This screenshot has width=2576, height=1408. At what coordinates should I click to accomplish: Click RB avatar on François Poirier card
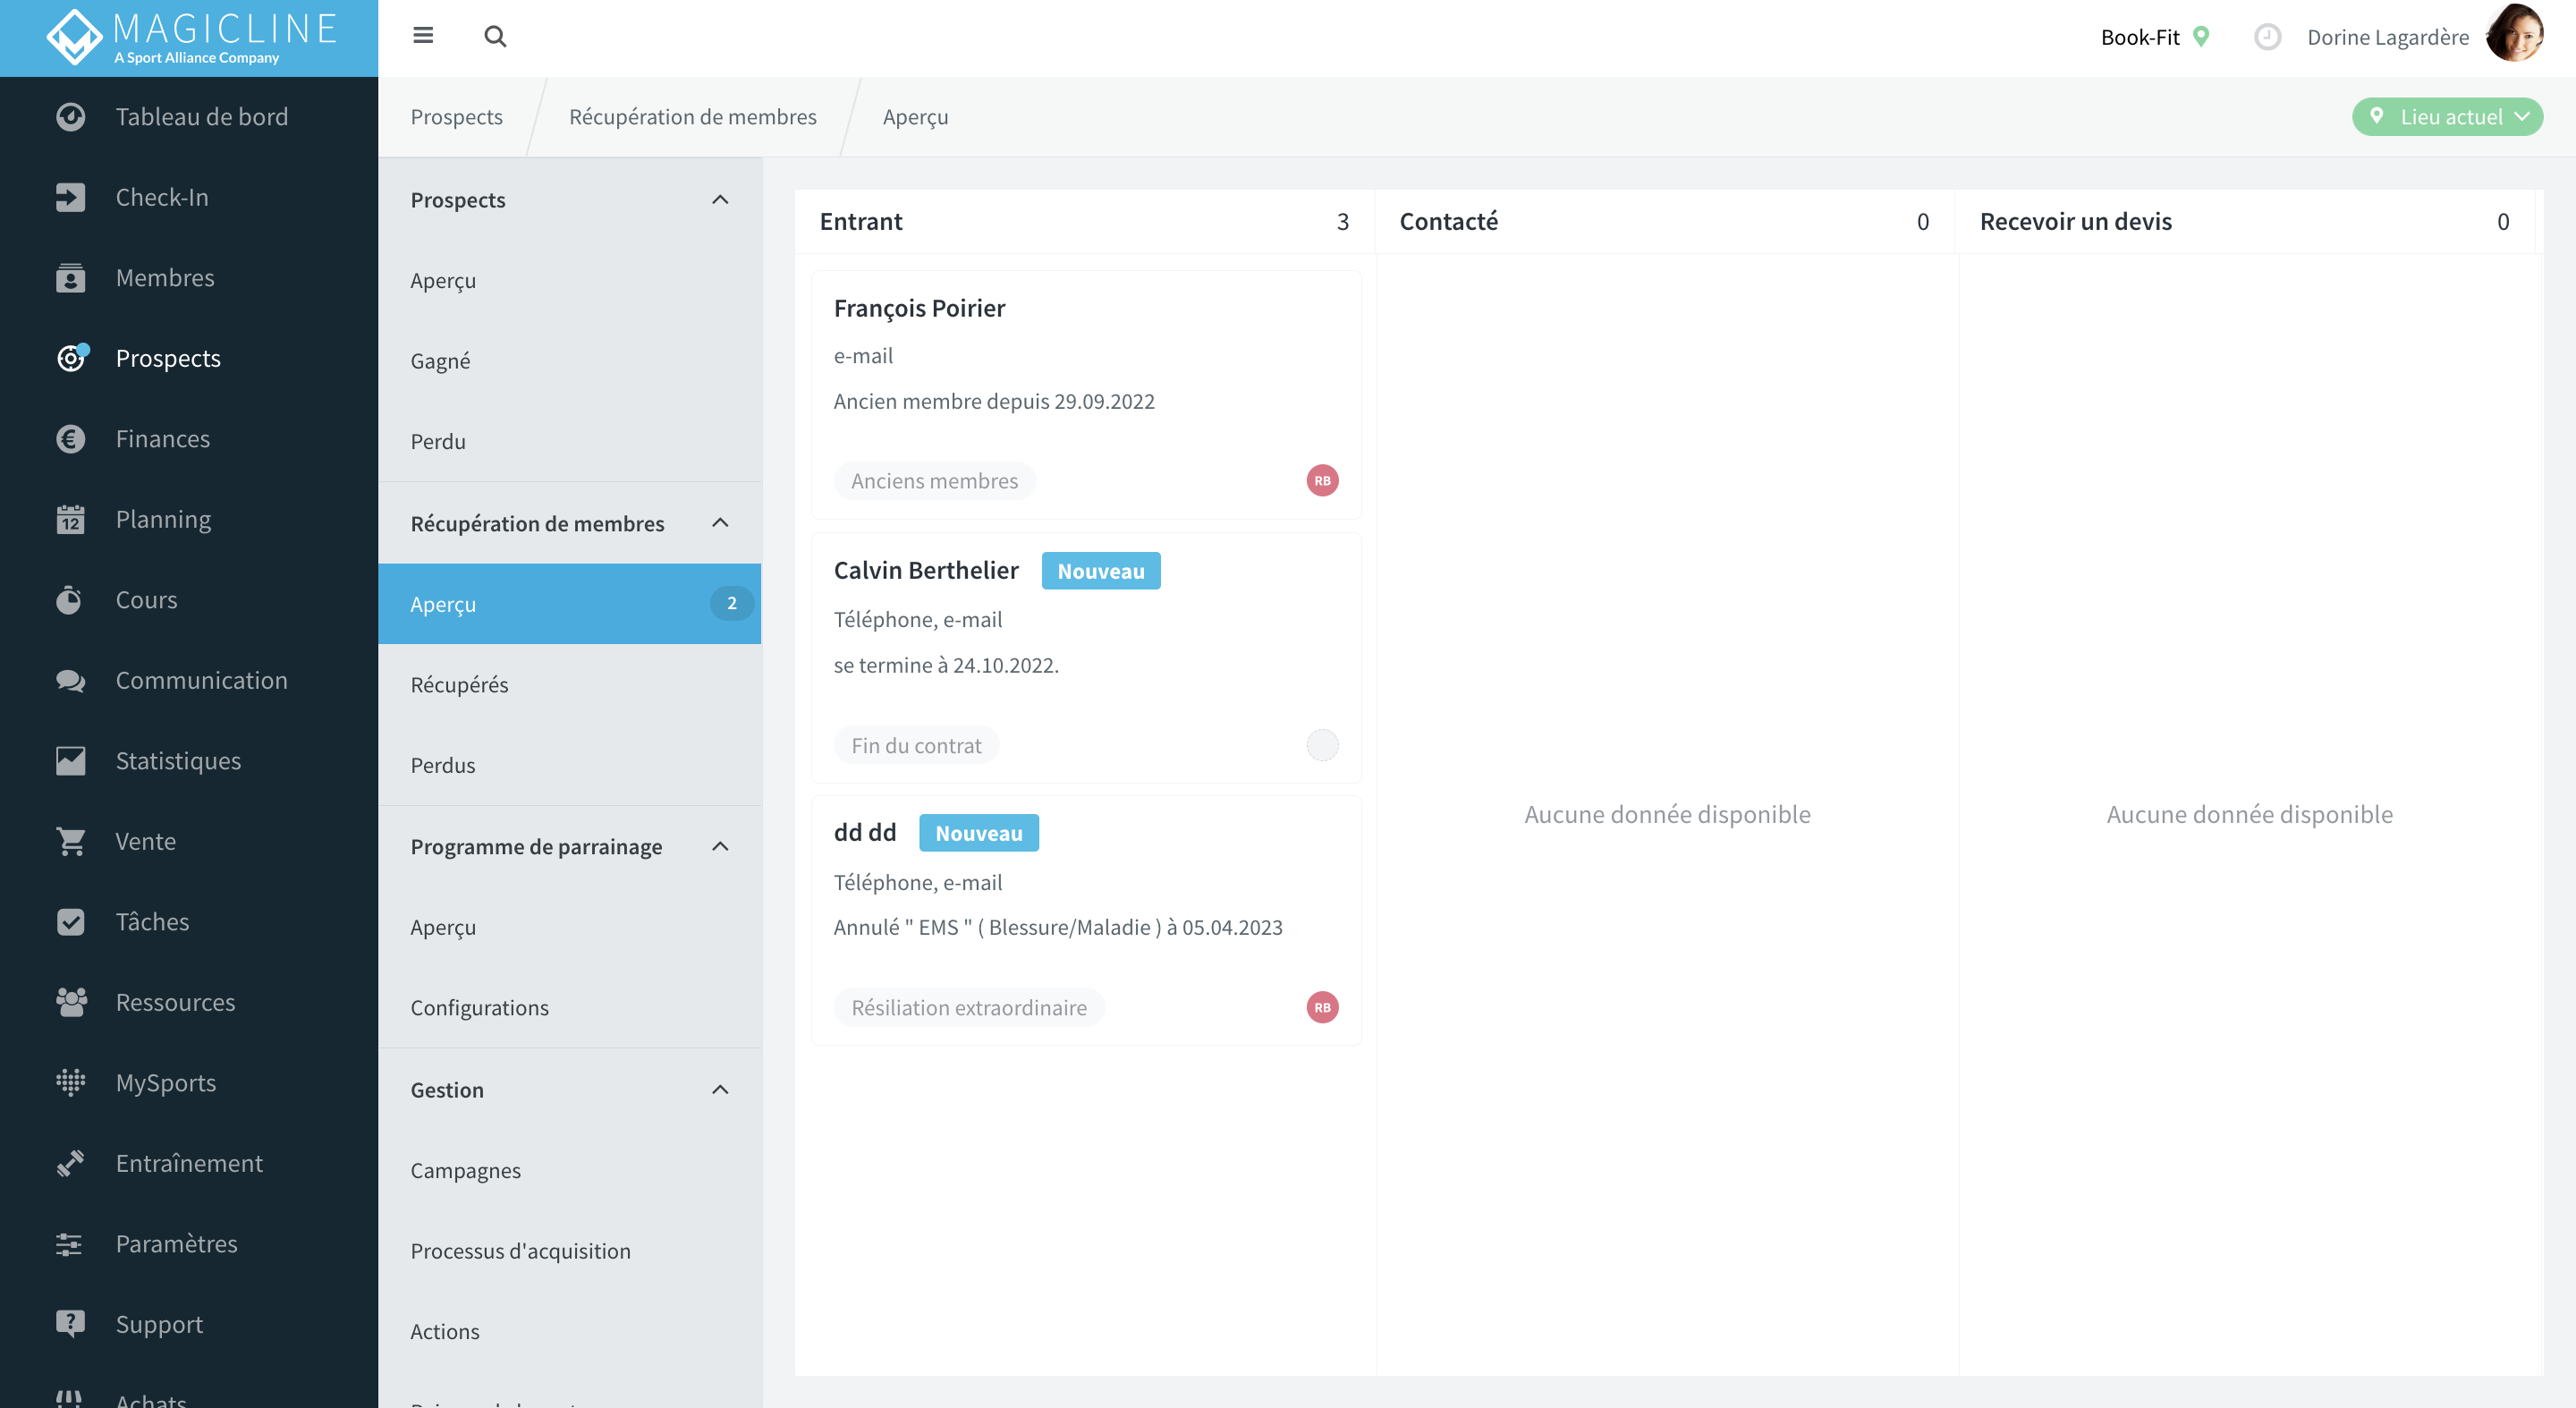click(x=1322, y=480)
